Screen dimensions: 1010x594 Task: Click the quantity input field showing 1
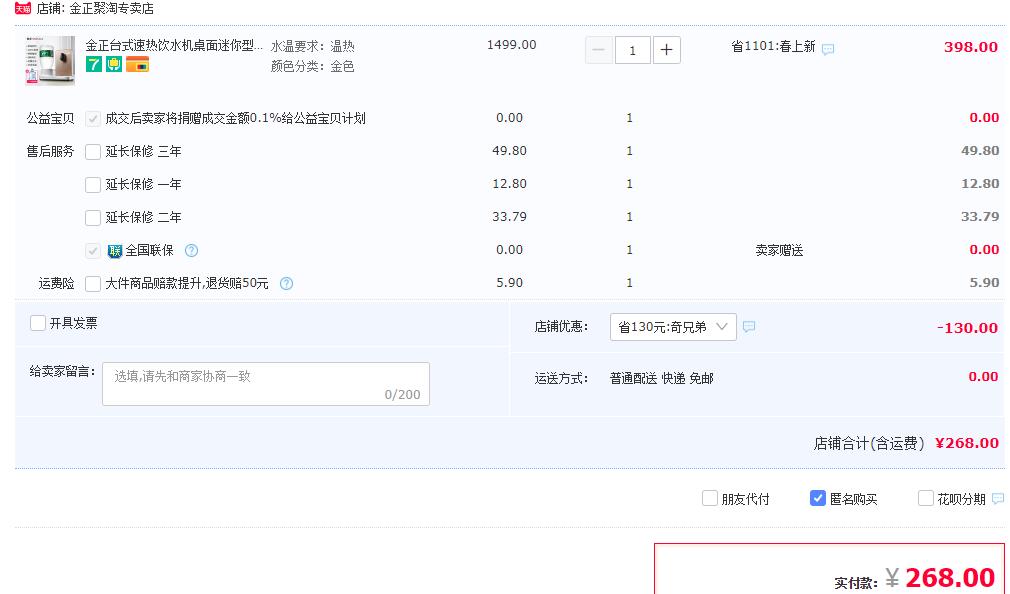coord(633,50)
